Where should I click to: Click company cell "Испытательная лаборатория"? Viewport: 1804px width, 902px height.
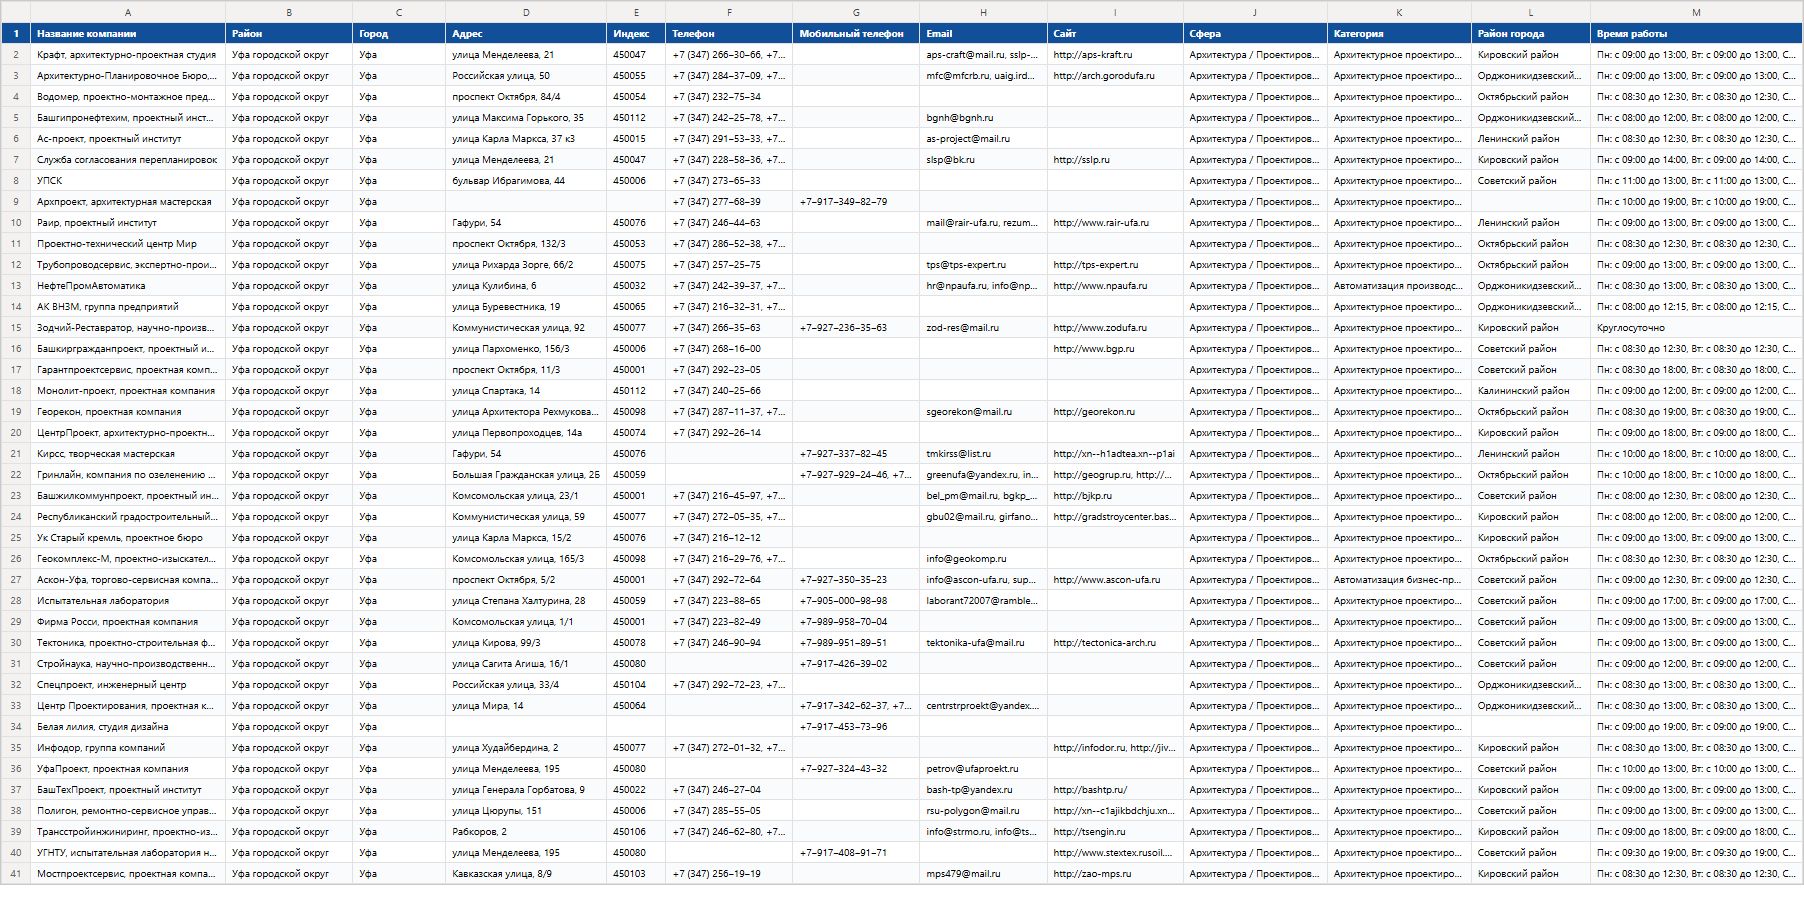[128, 600]
